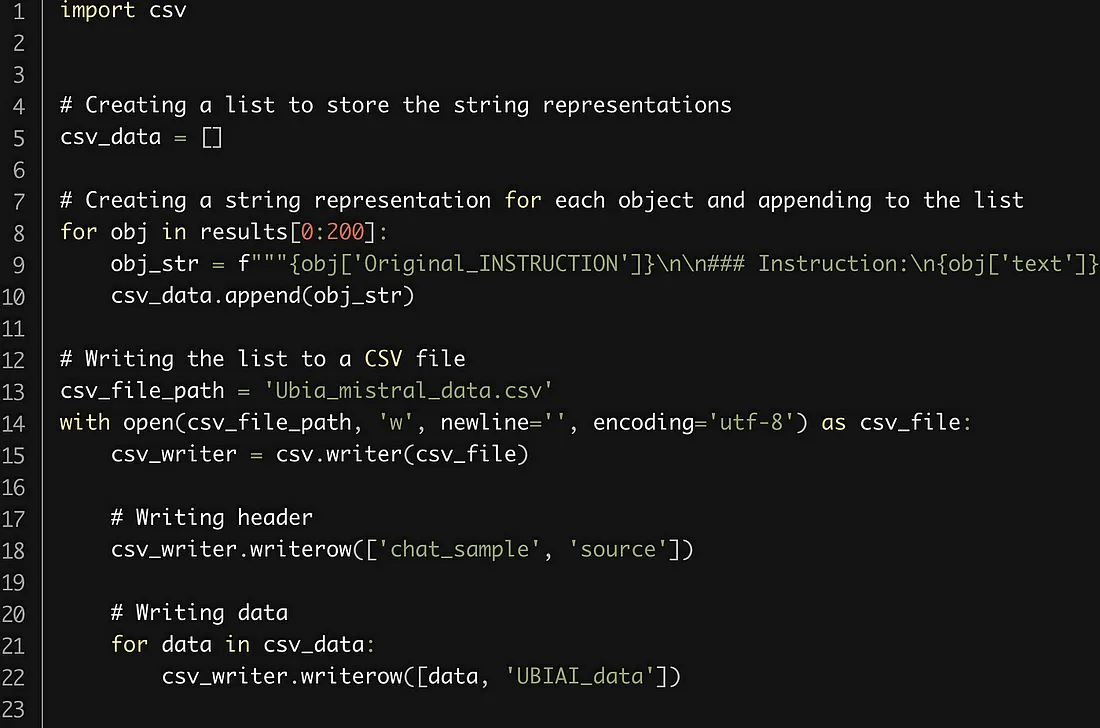The width and height of the screenshot is (1100, 728).
Task: Click csv_file_path variable on line 13
Action: tap(142, 391)
